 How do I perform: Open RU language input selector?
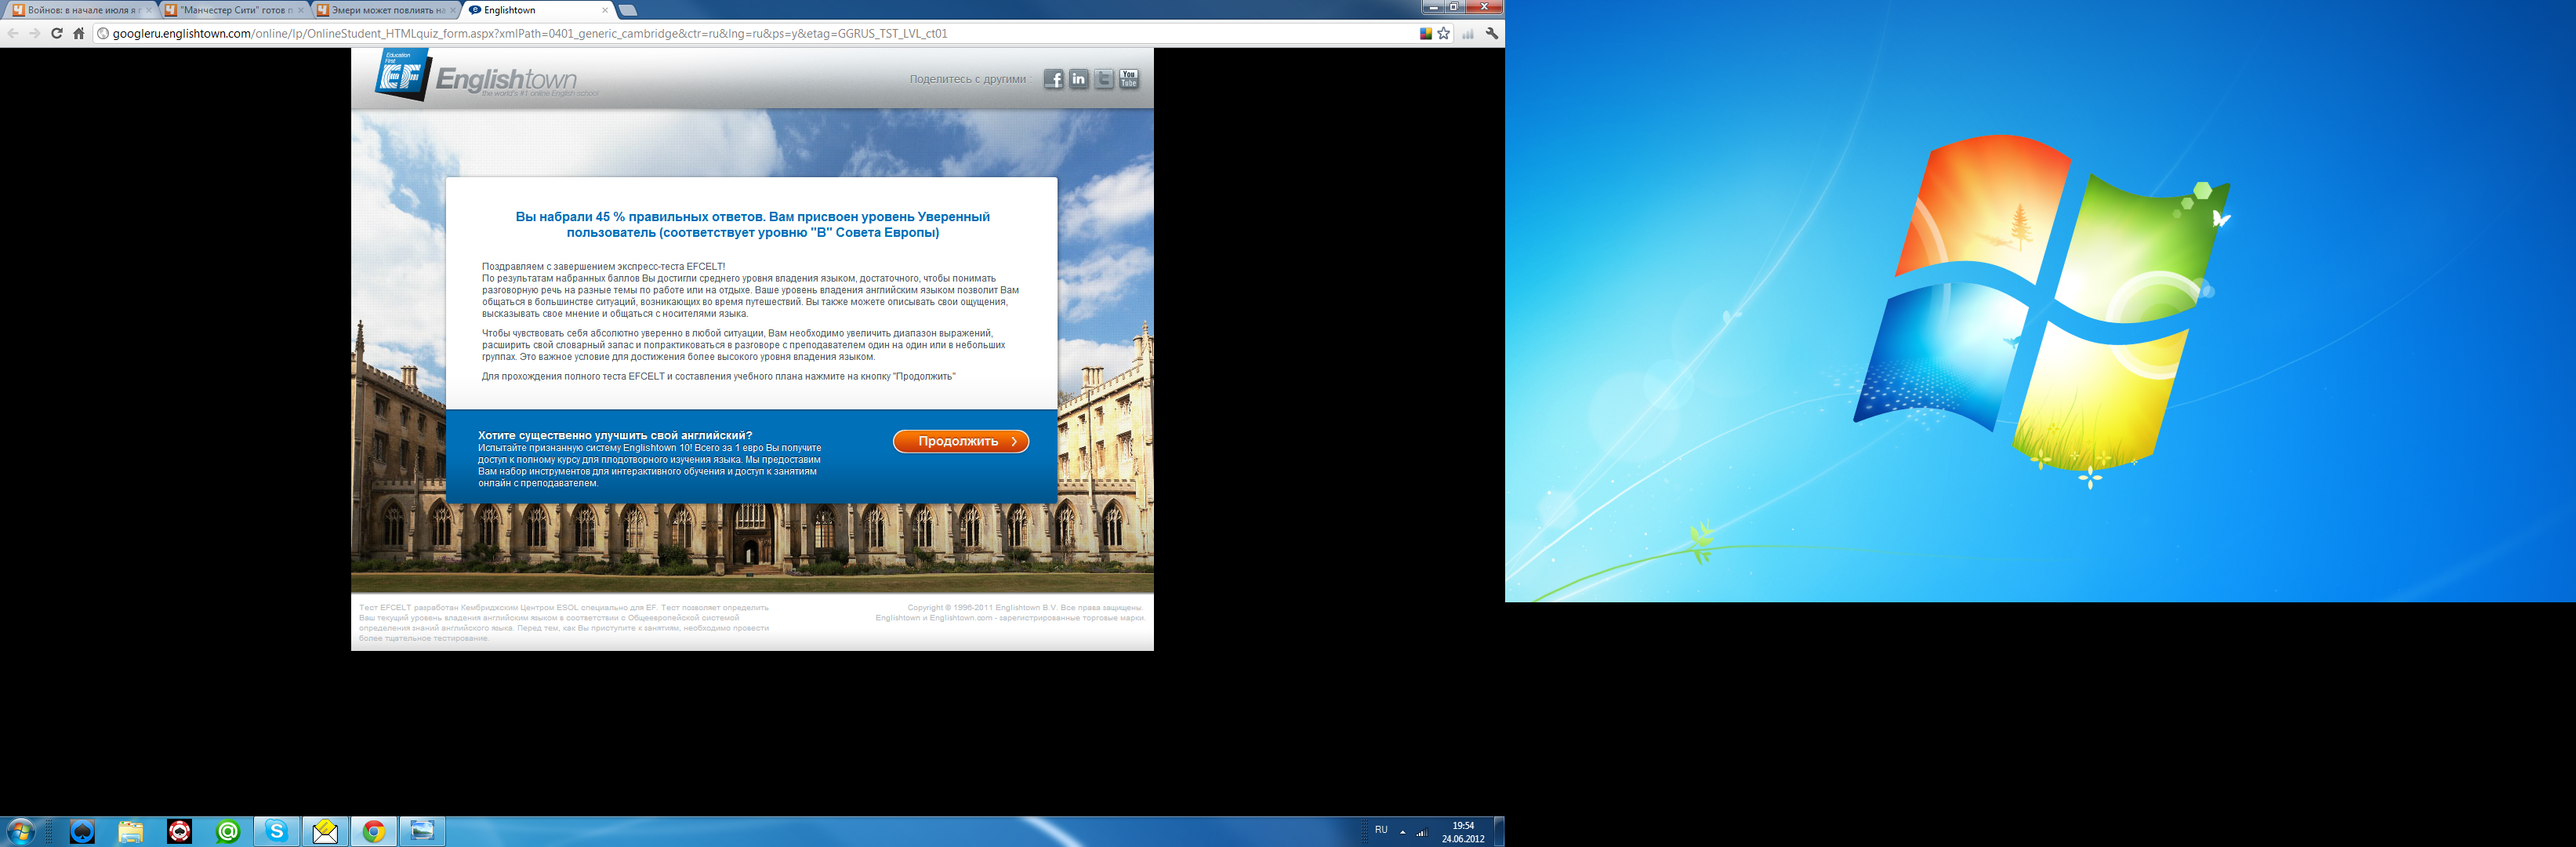[1381, 830]
